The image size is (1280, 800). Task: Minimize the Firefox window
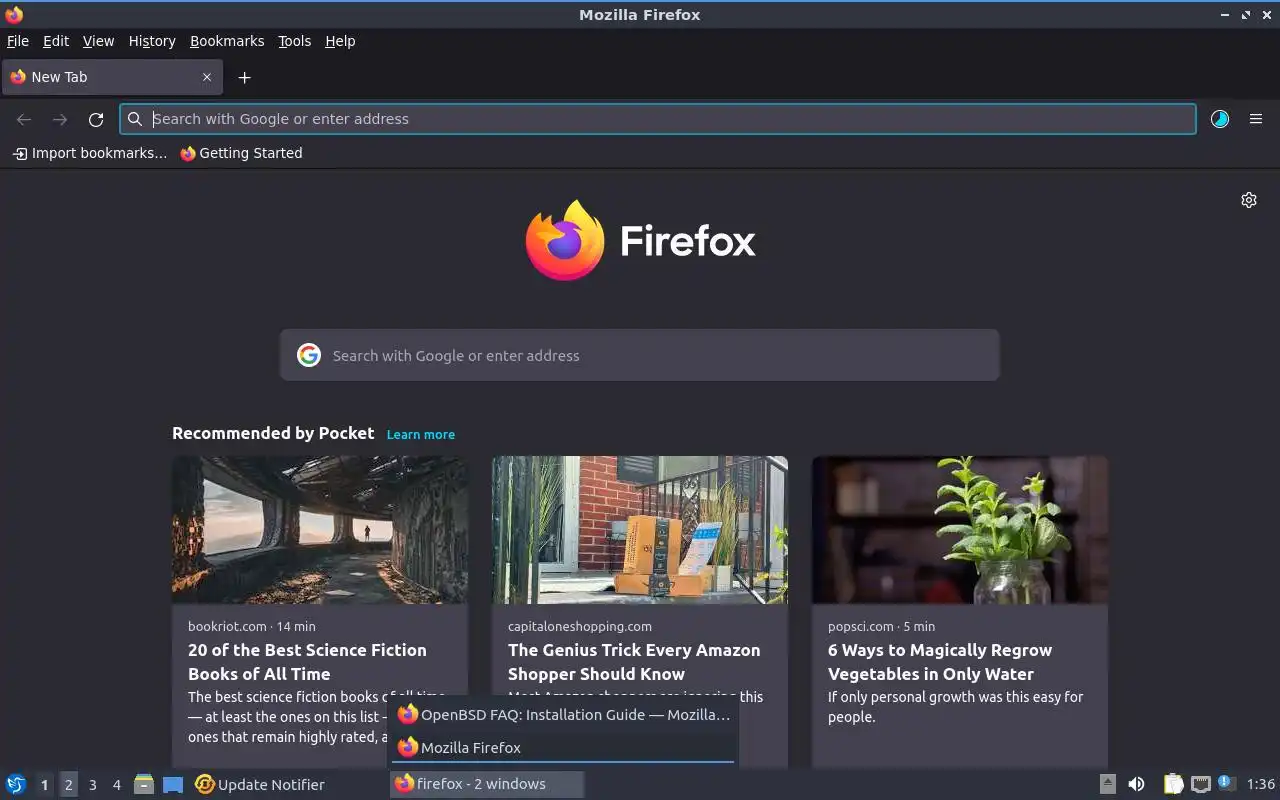(1225, 15)
